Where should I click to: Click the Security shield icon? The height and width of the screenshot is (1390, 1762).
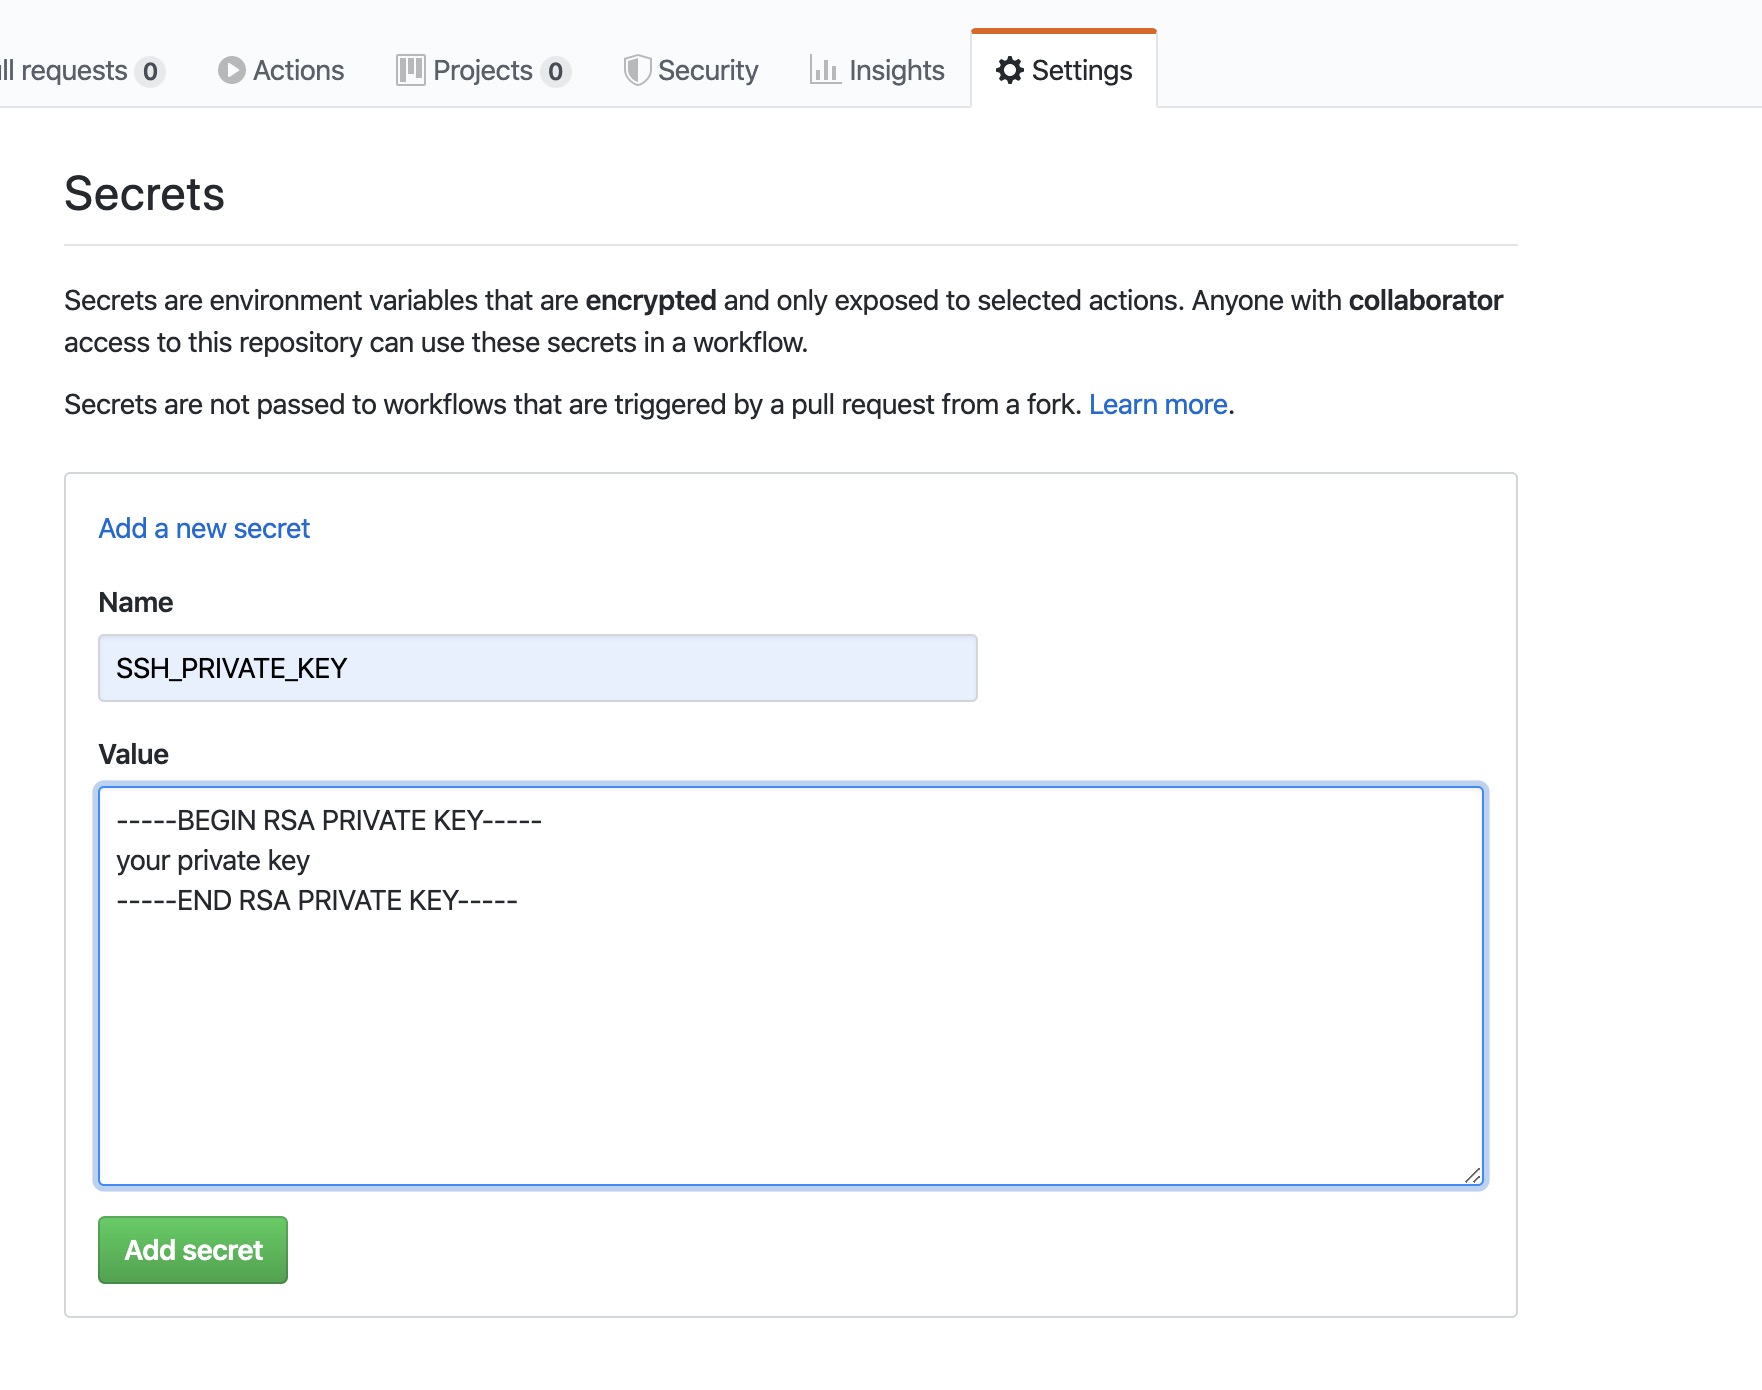(637, 70)
